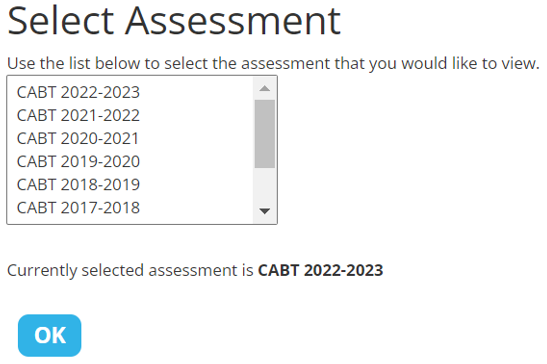The height and width of the screenshot is (364, 547).
Task: Click 'Currently selected assessment is' label
Action: tap(130, 271)
